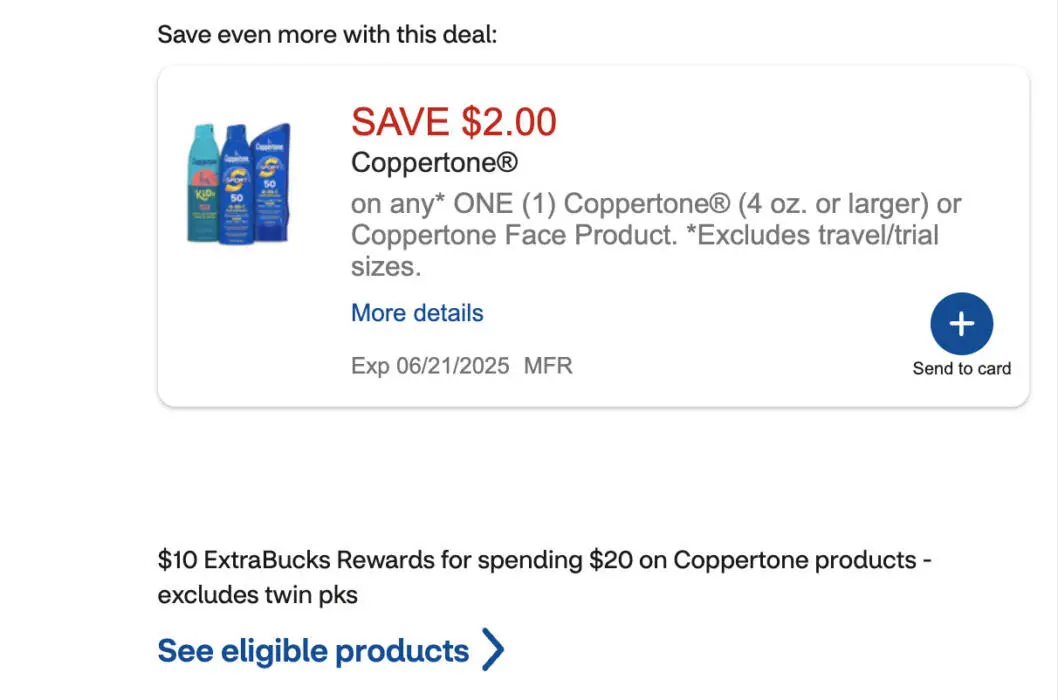The width and height of the screenshot is (1058, 700).
Task: Select the SAVE $2.00 red heading
Action: [x=453, y=121]
